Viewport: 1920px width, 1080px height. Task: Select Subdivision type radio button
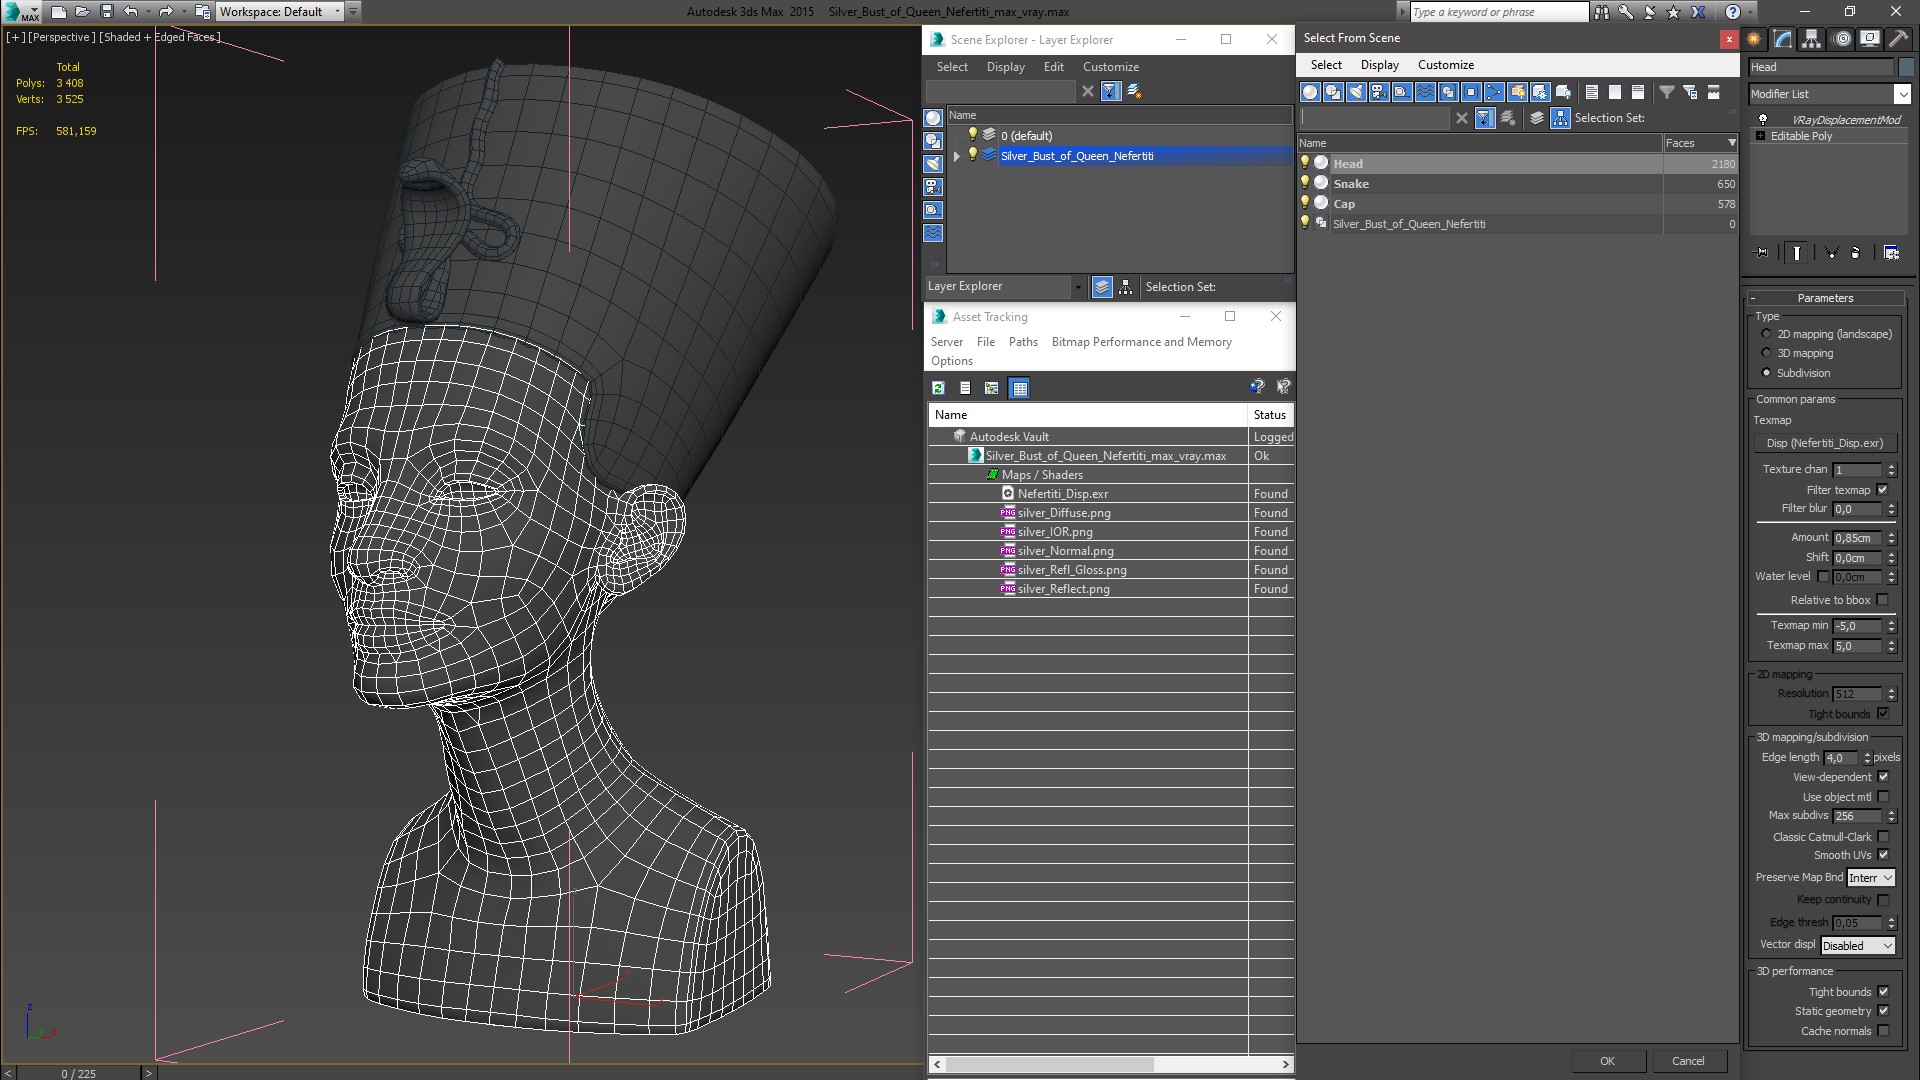click(x=1766, y=373)
